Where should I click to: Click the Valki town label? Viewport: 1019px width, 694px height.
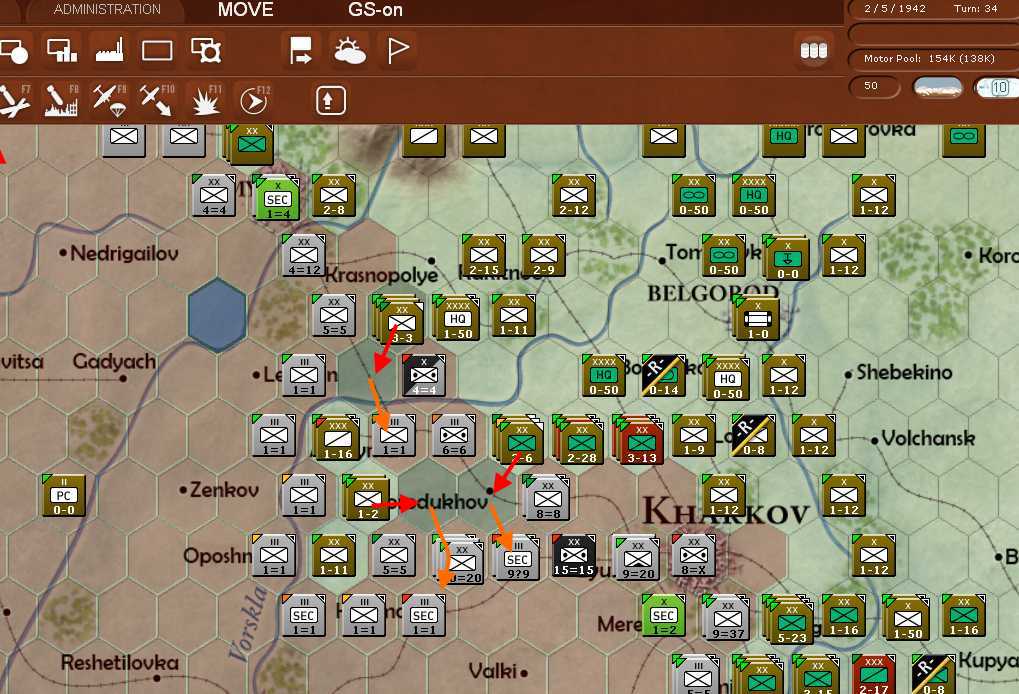[493, 670]
